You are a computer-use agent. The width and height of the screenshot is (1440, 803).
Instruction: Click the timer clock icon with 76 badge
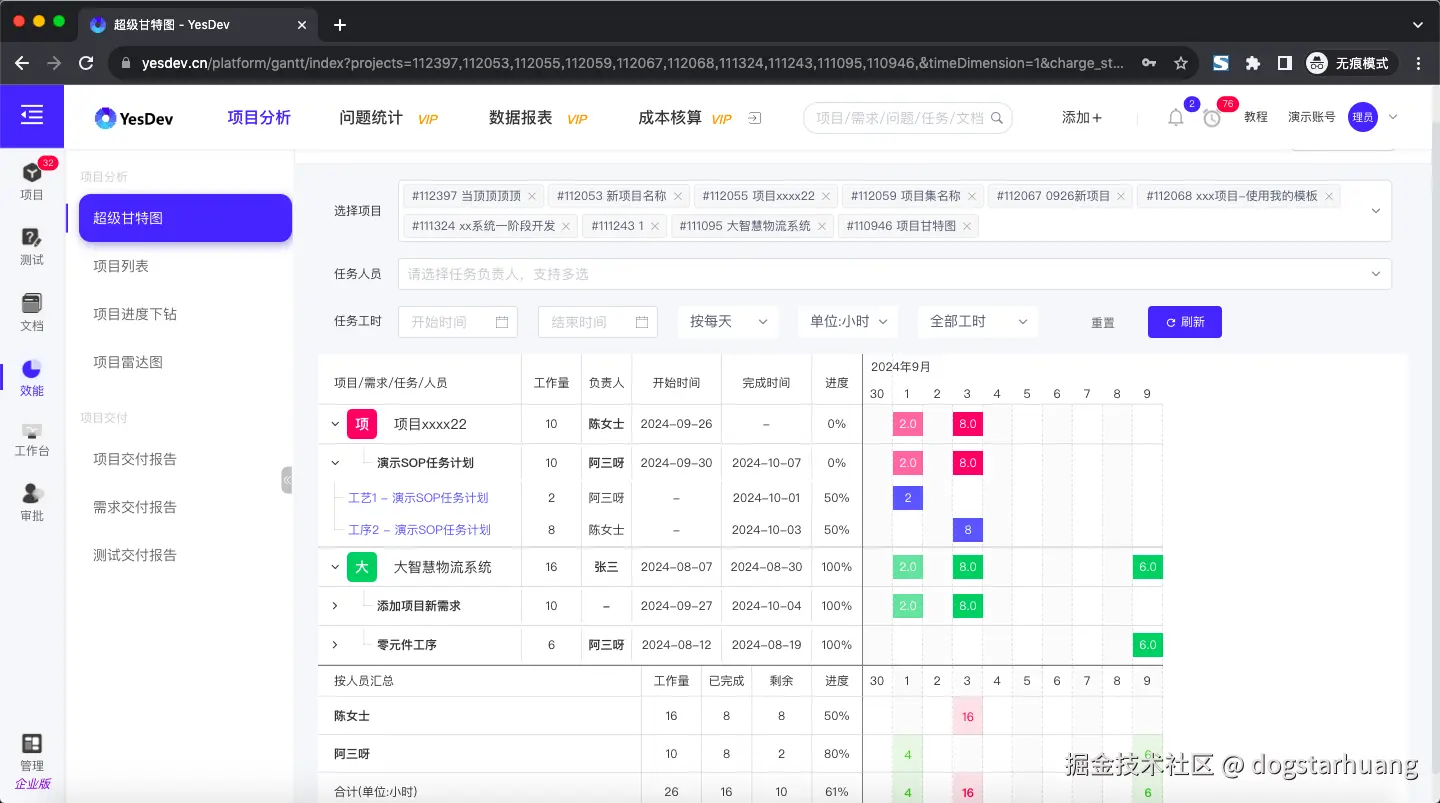coord(1211,117)
